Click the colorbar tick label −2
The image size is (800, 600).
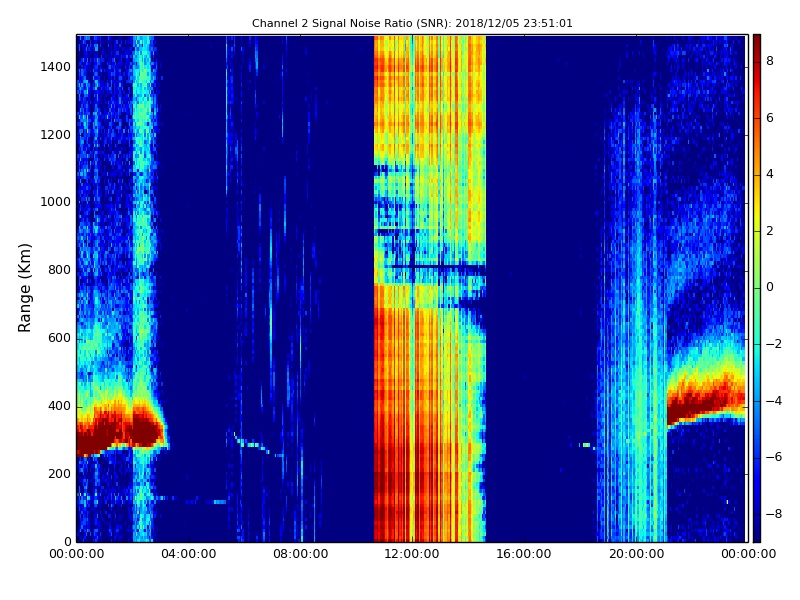(774, 344)
